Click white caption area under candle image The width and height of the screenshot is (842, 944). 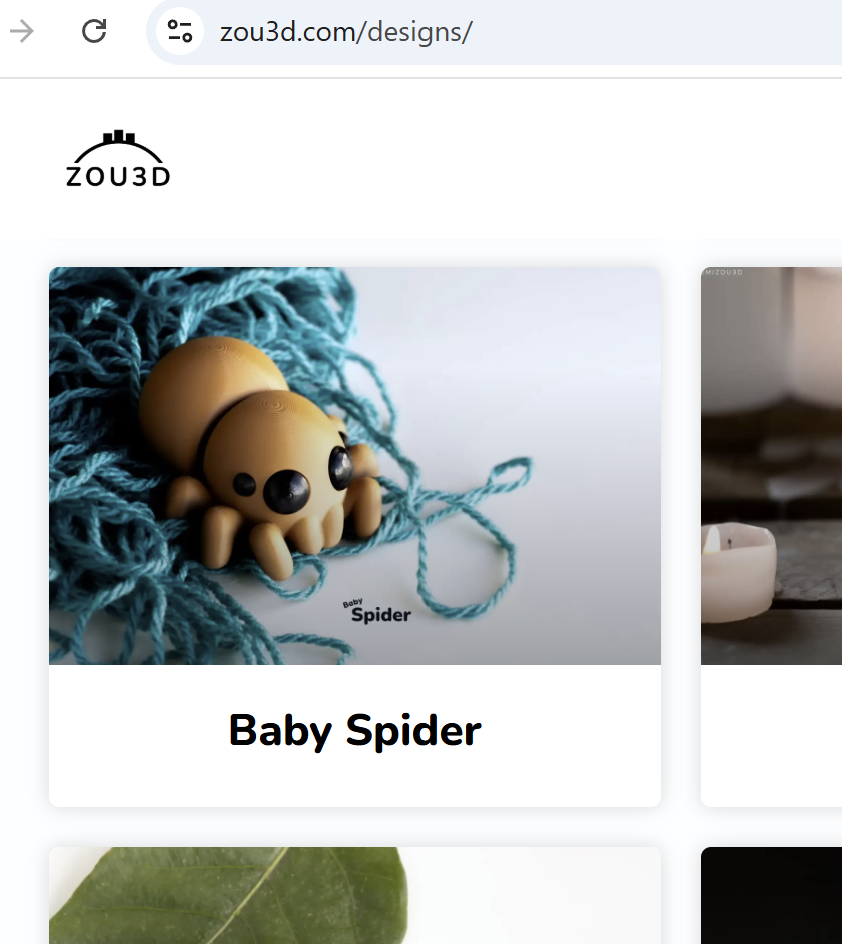point(771,735)
